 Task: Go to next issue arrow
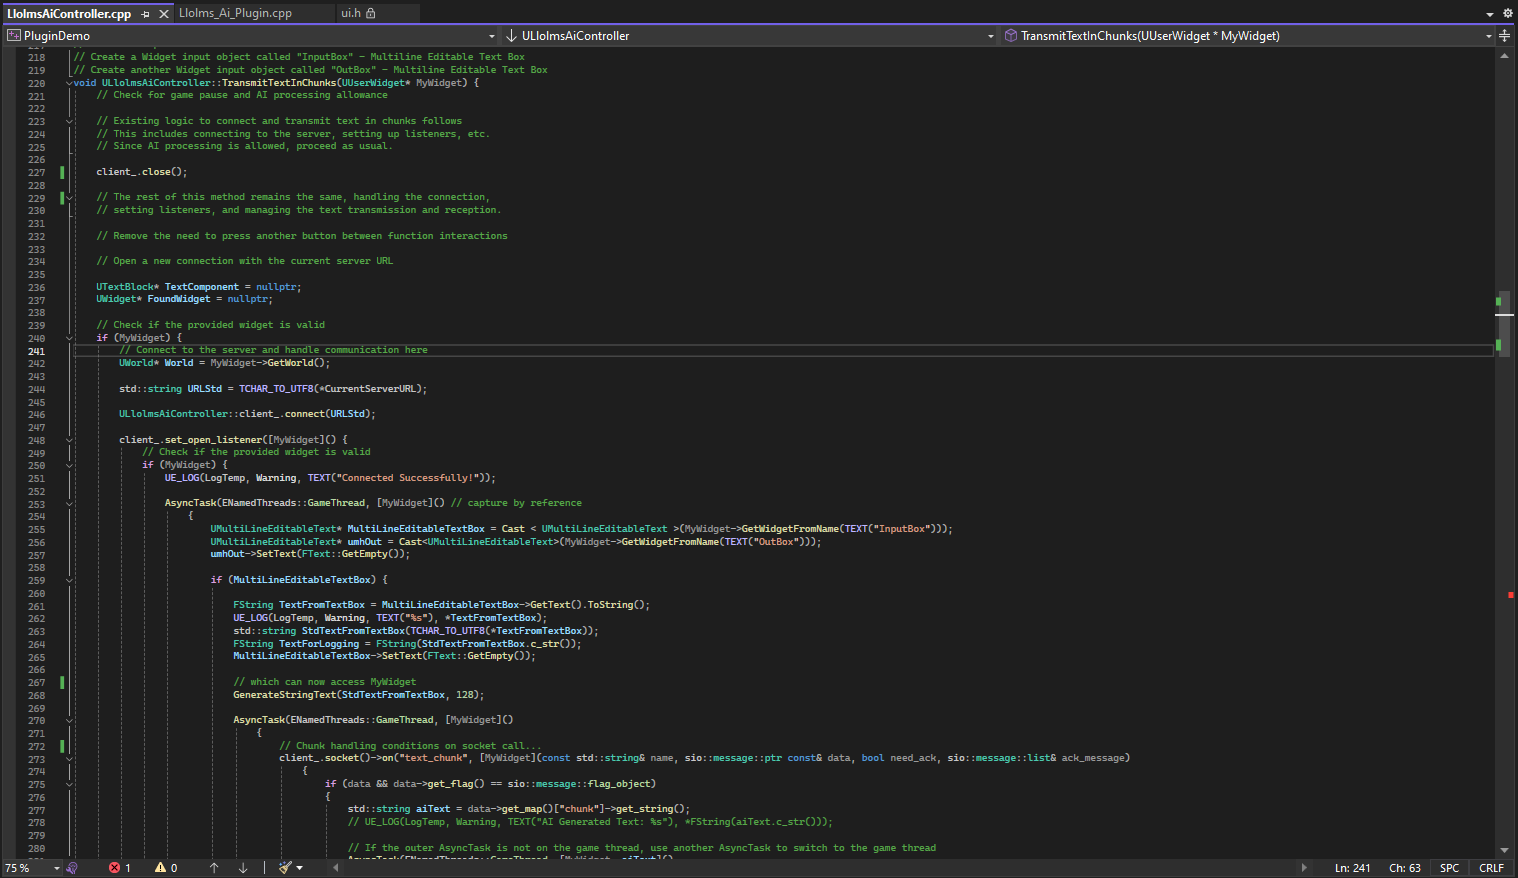[x=243, y=868]
